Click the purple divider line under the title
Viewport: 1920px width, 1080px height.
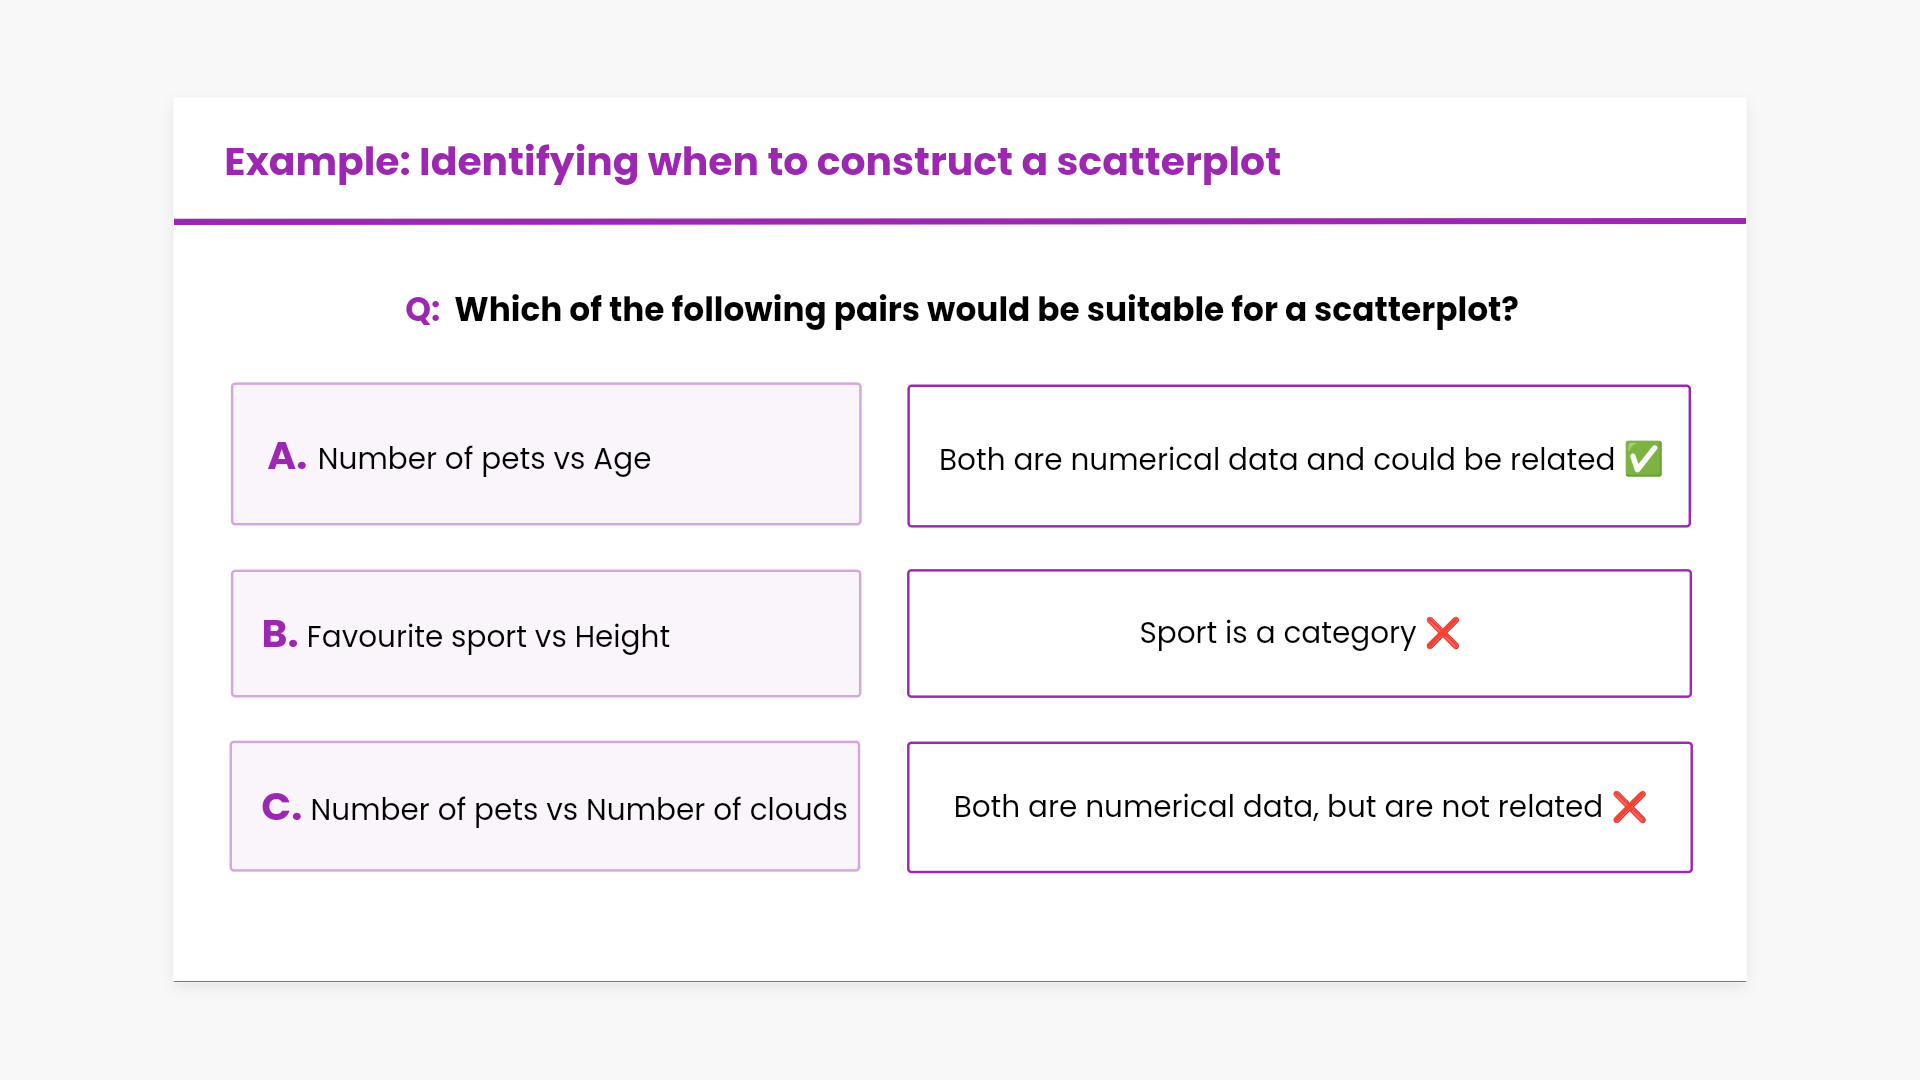(960, 221)
